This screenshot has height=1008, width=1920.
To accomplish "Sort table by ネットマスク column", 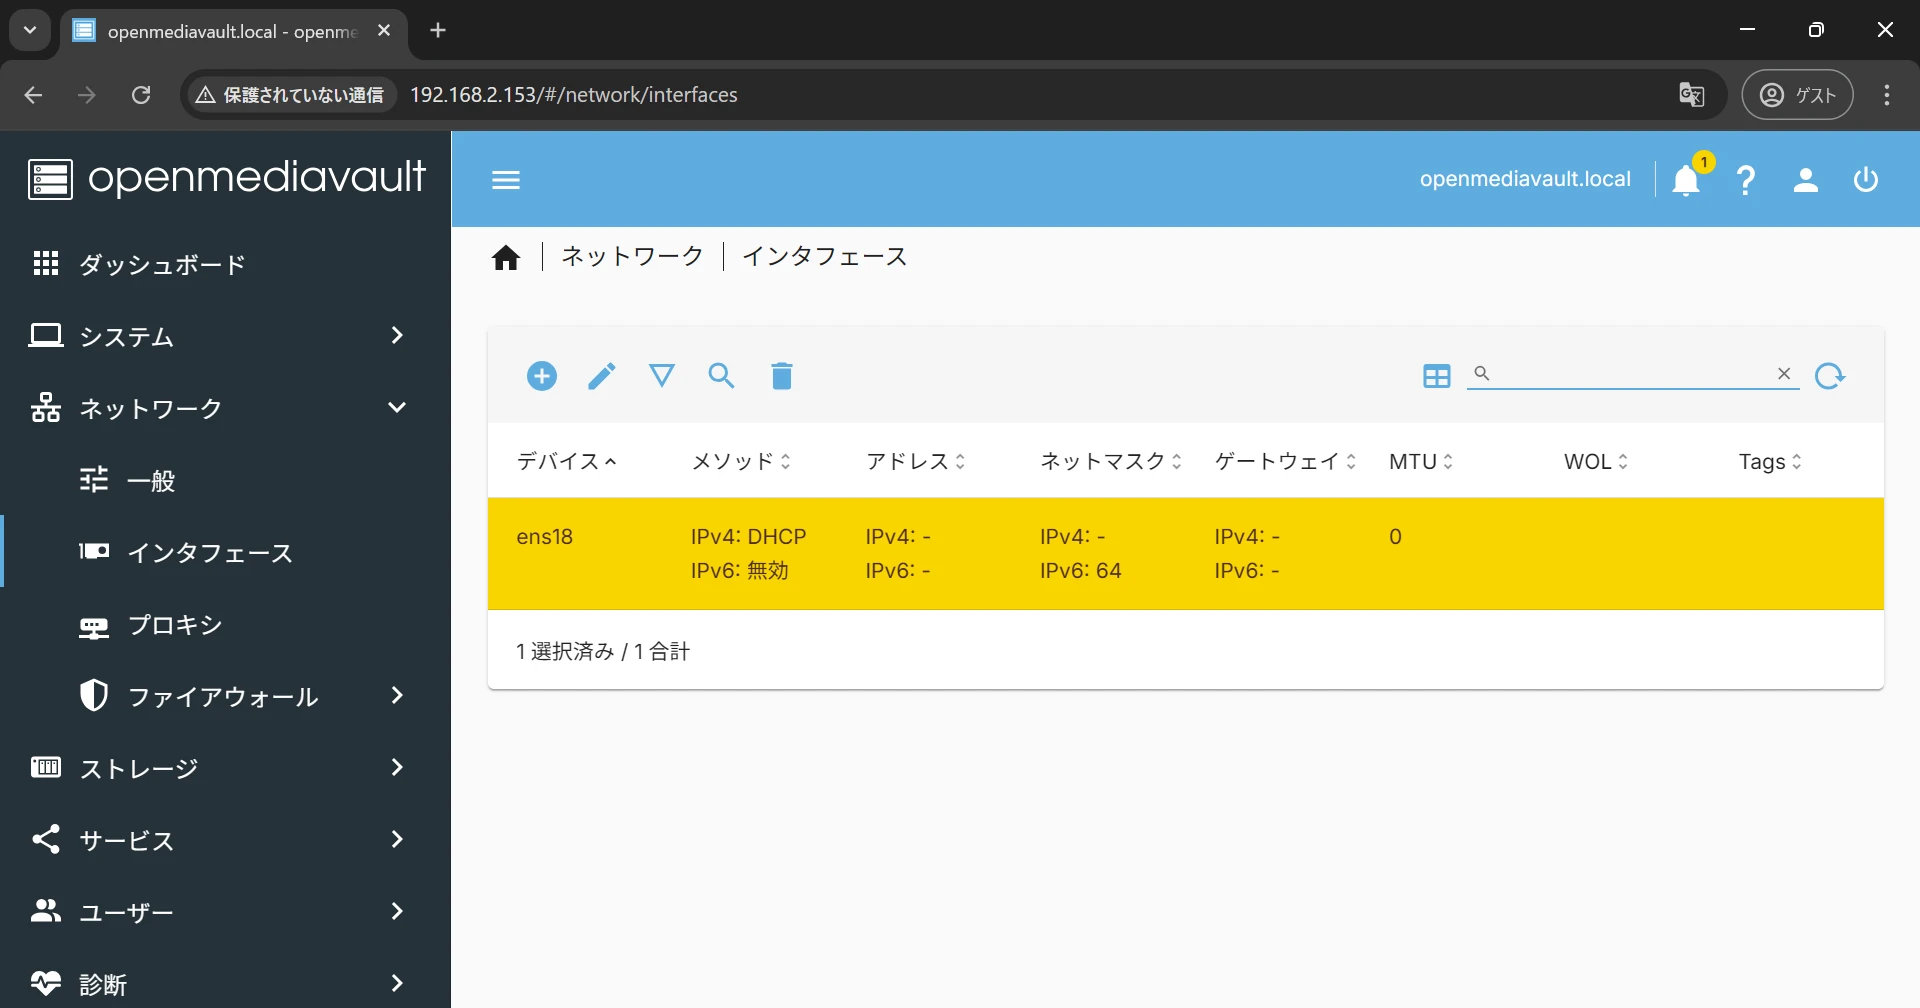I will tap(1111, 461).
